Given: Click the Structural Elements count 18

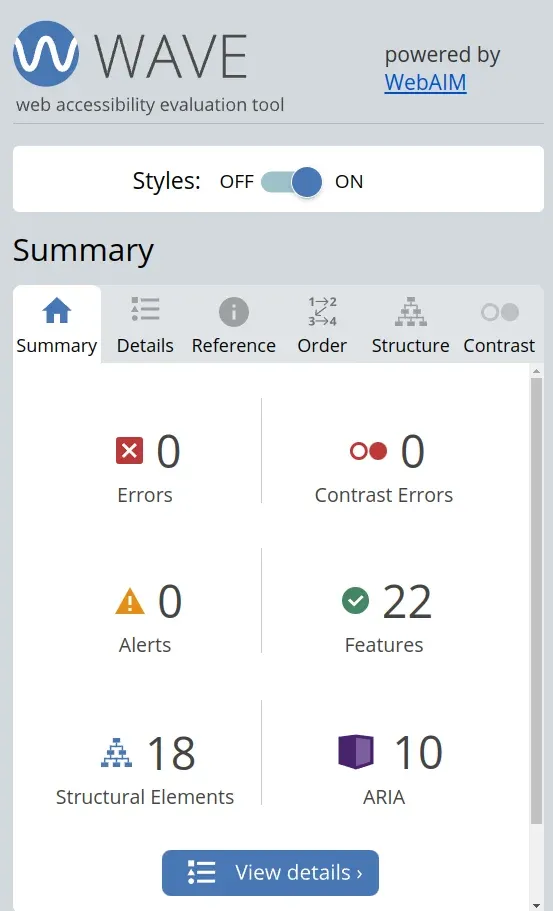Looking at the screenshot, I should [x=171, y=753].
